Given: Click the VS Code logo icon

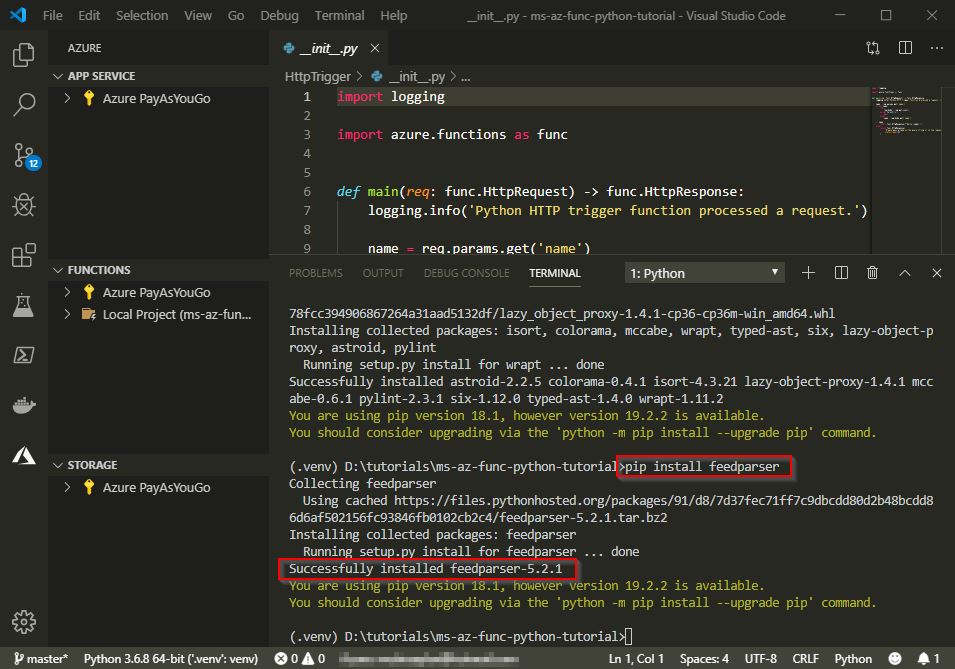Looking at the screenshot, I should point(18,15).
